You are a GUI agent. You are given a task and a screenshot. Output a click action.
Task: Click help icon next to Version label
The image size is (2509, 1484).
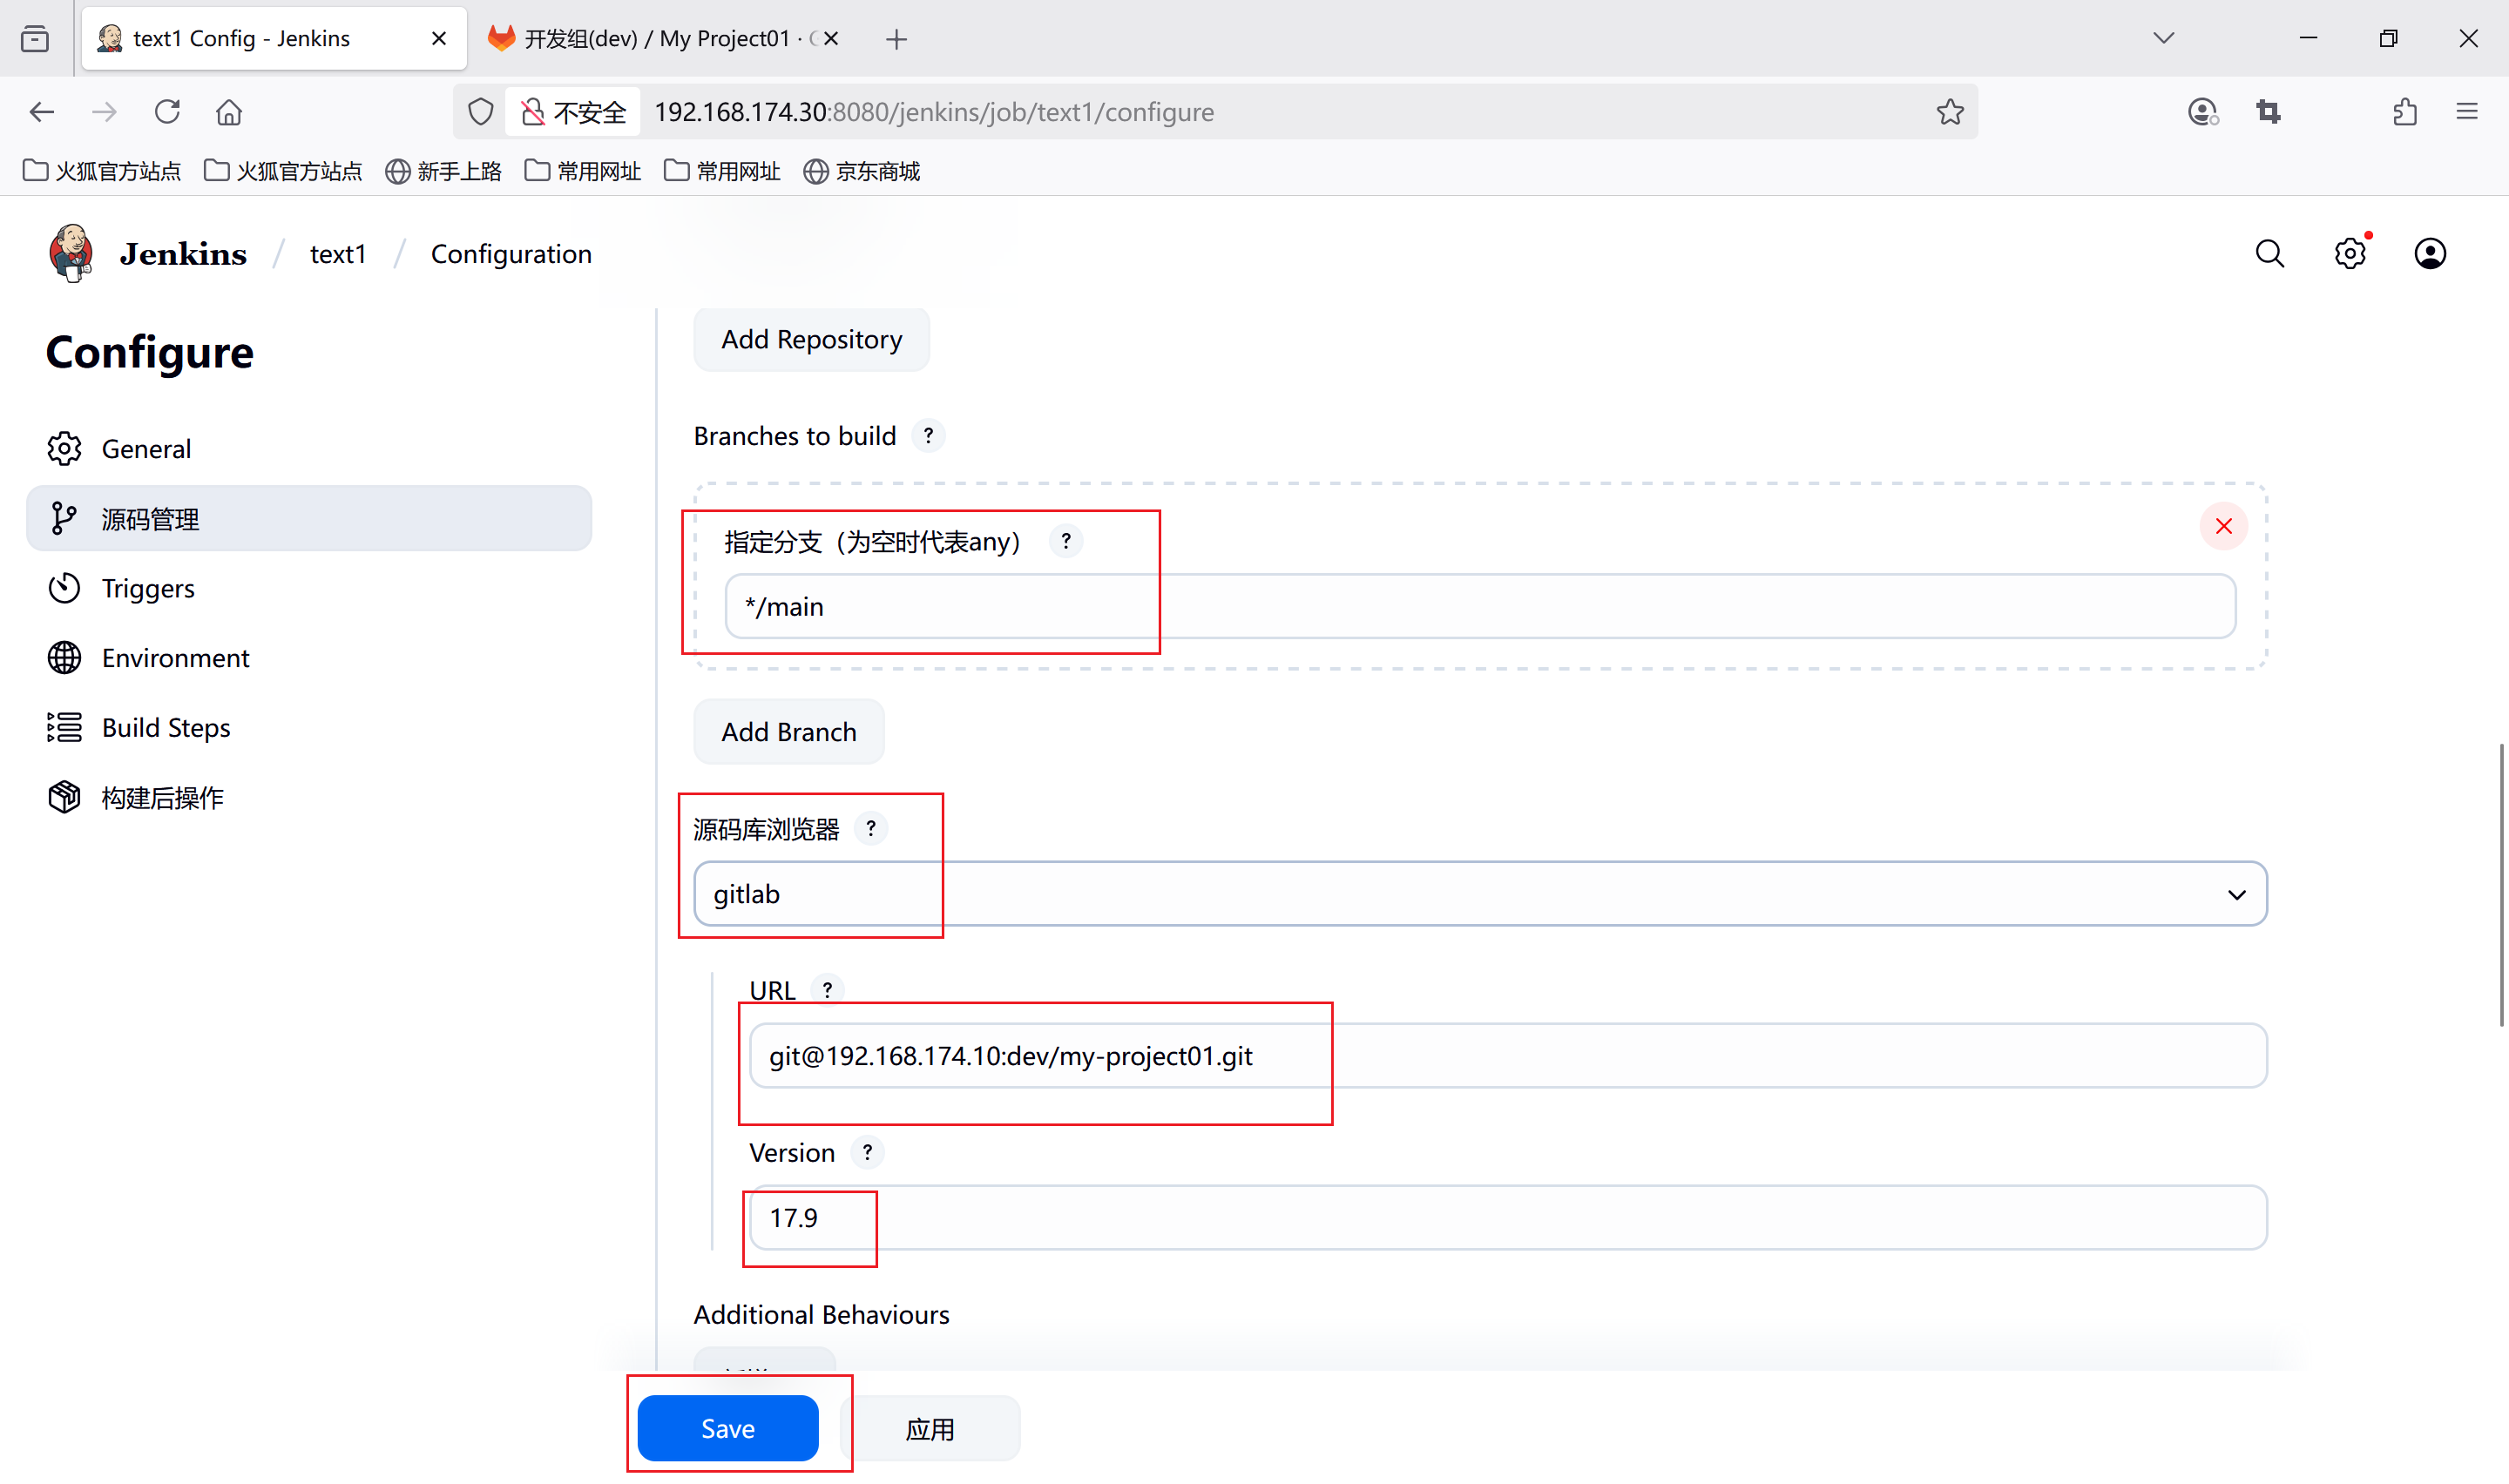click(x=867, y=1152)
